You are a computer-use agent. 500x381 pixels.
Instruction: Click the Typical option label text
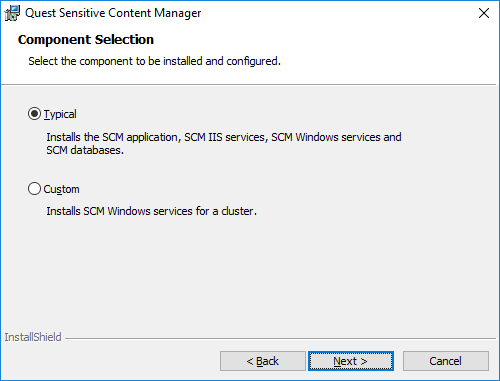[60, 114]
